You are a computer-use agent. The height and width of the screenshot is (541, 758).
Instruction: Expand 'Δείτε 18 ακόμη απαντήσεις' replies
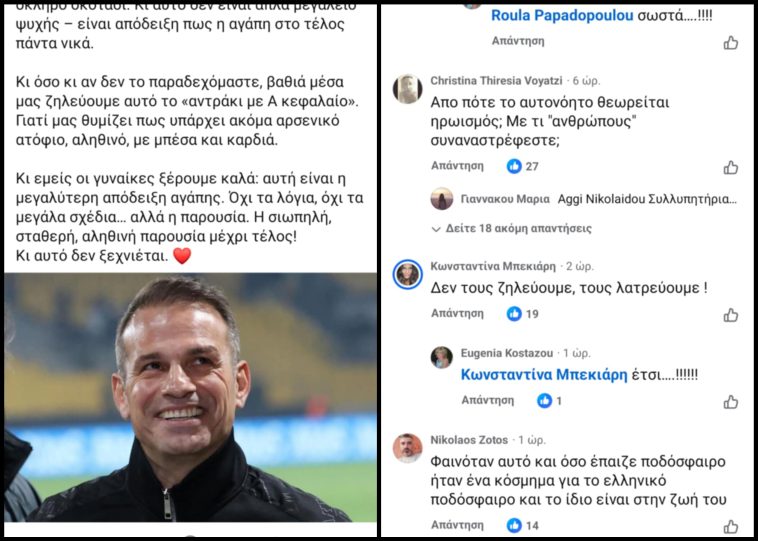click(510, 228)
